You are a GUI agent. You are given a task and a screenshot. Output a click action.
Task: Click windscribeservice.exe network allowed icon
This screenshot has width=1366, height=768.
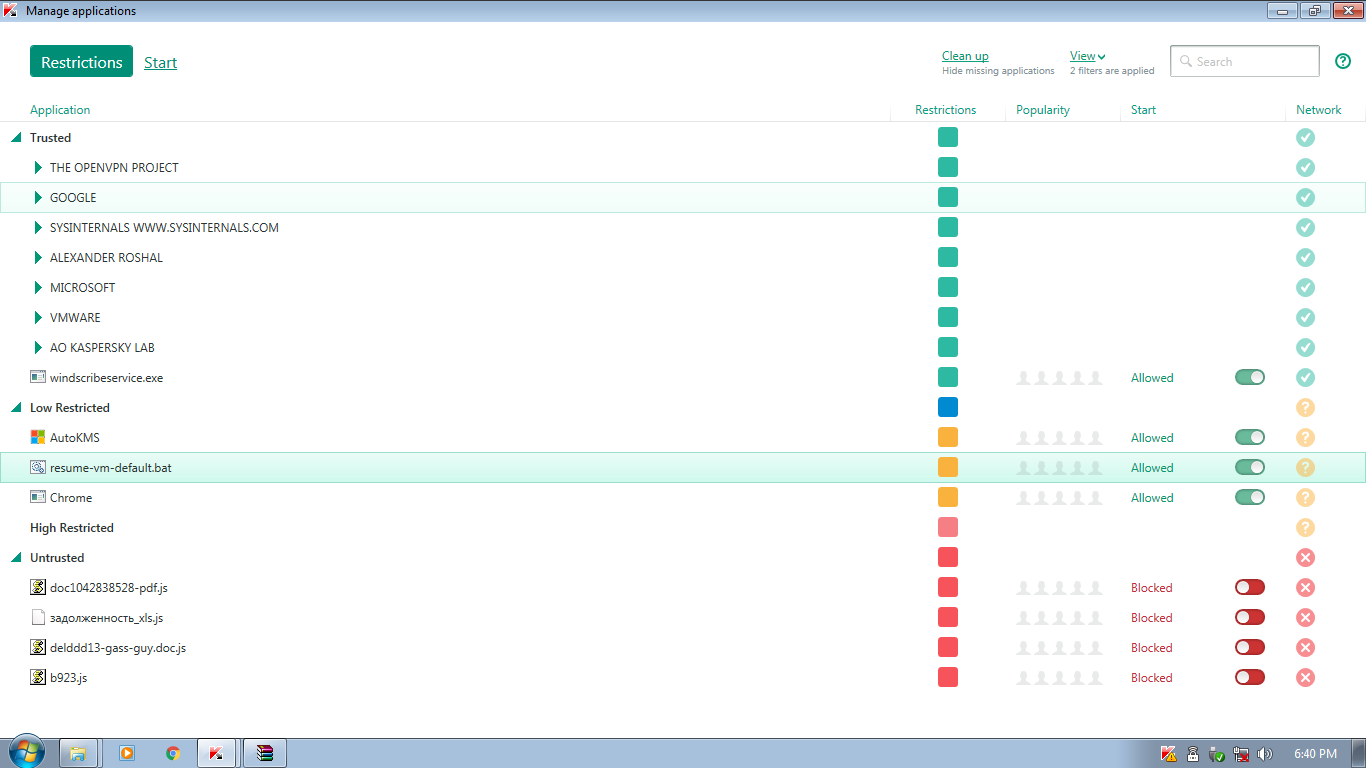tap(1305, 378)
